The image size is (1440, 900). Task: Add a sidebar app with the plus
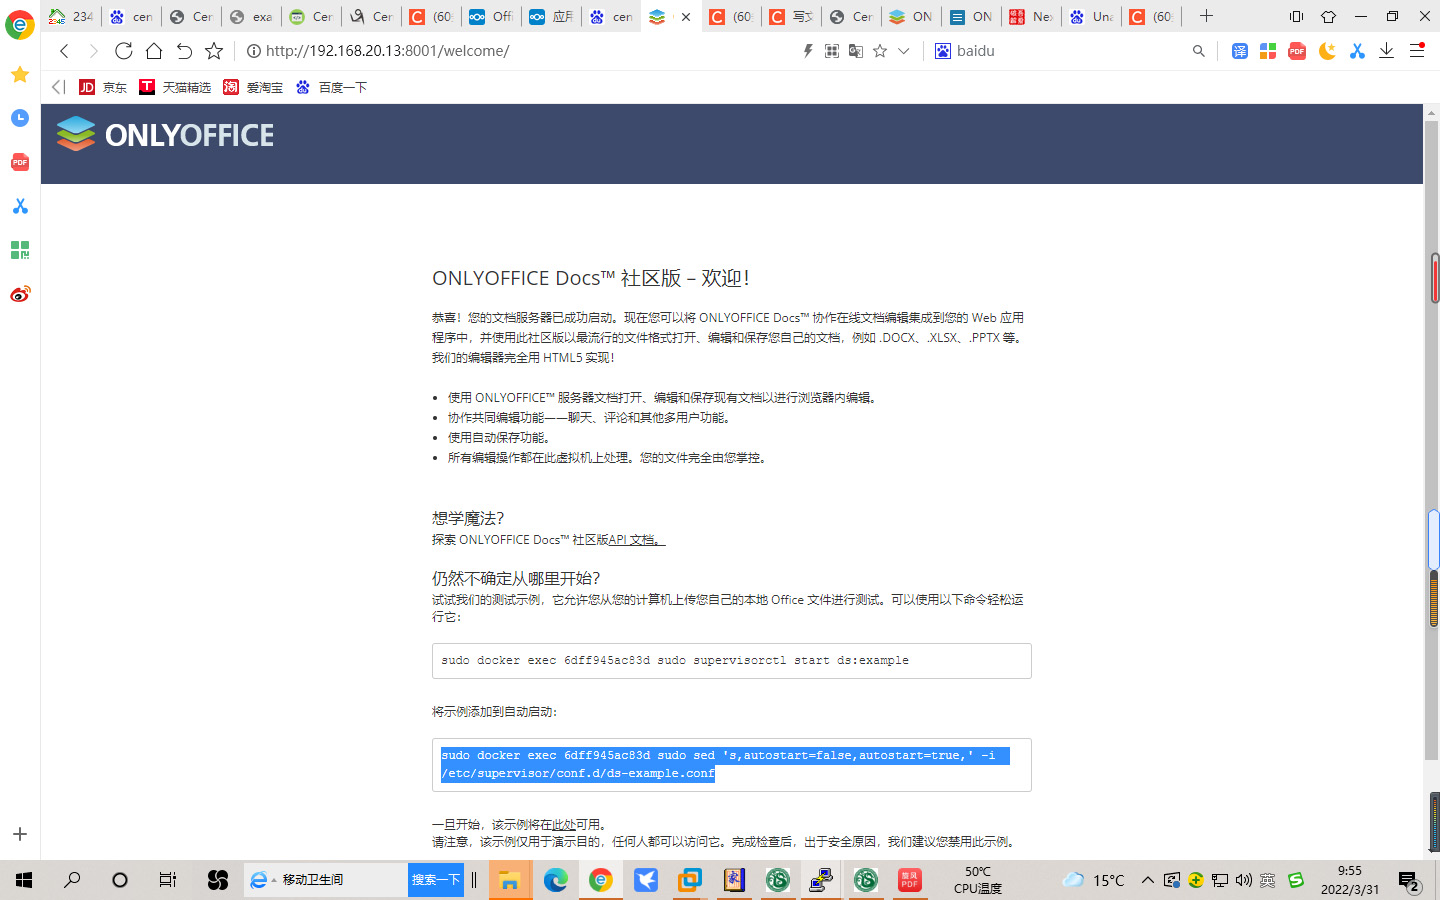click(20, 834)
